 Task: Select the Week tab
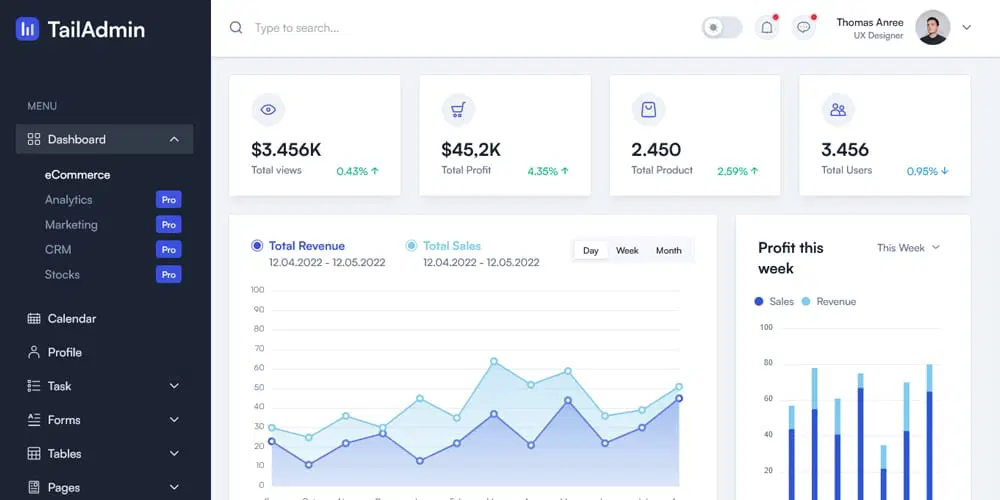tap(627, 250)
